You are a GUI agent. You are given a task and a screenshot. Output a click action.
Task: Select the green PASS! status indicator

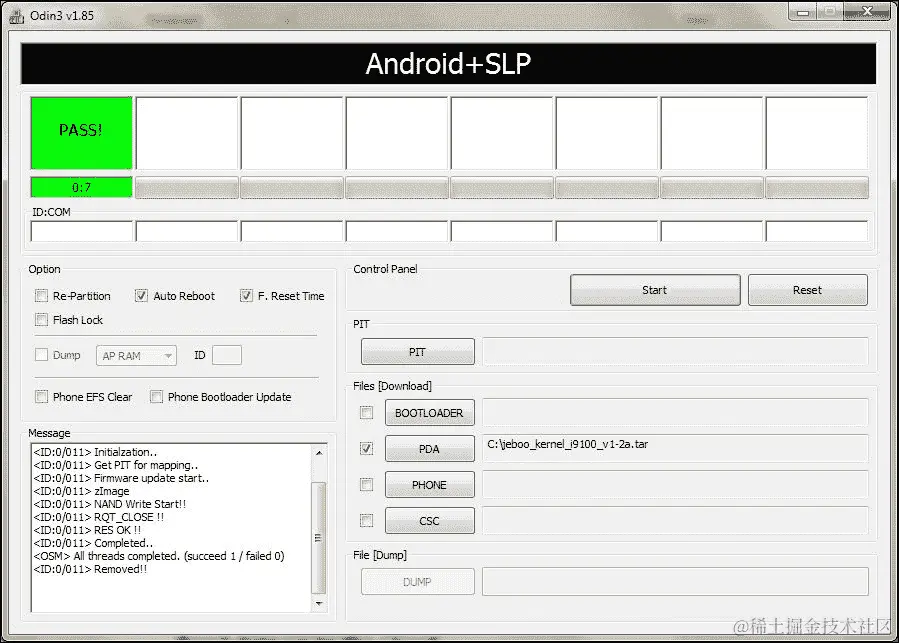[x=80, y=132]
